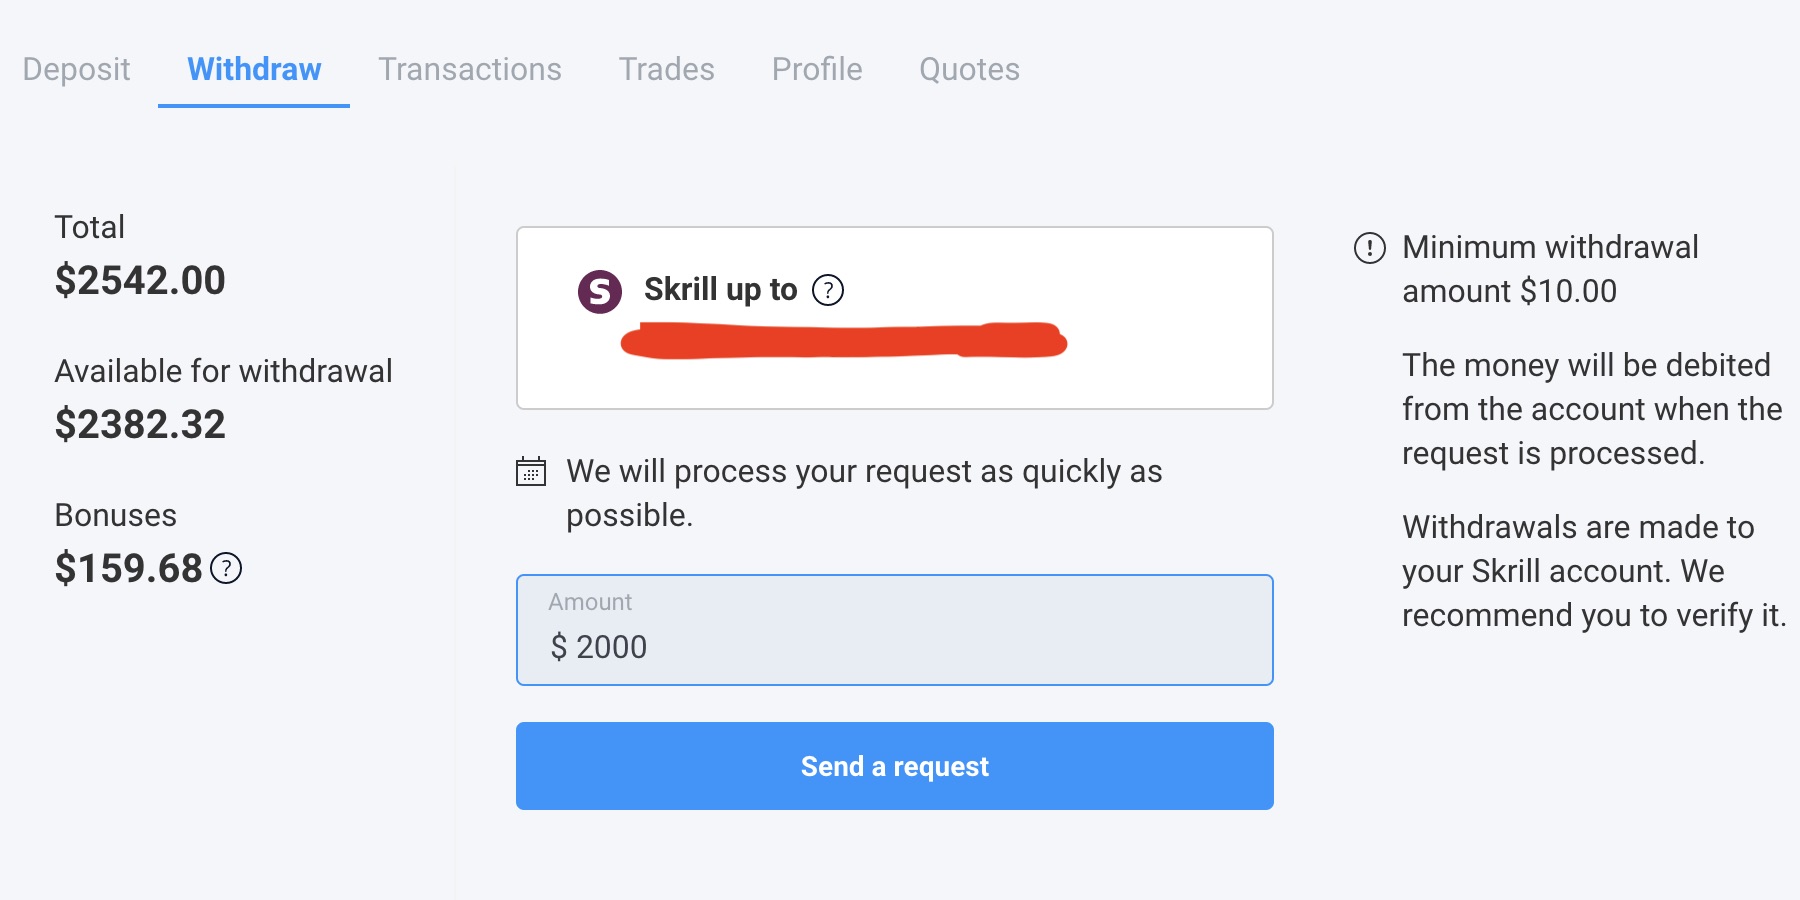Click the Available for withdrawal amount $2382.32

[x=140, y=424]
